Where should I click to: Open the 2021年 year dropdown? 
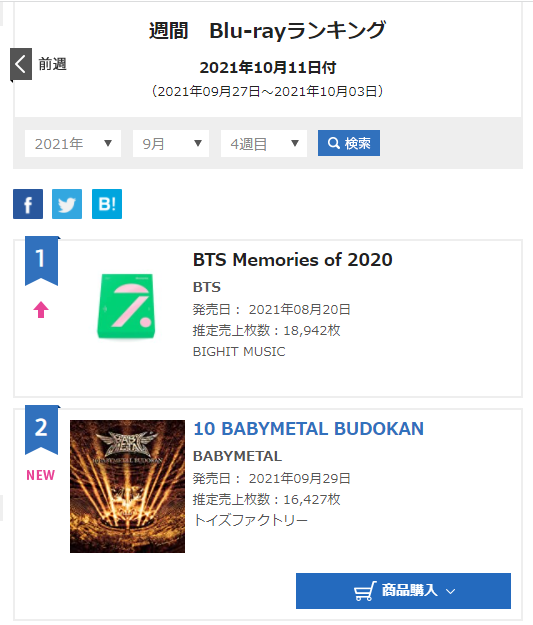click(73, 143)
